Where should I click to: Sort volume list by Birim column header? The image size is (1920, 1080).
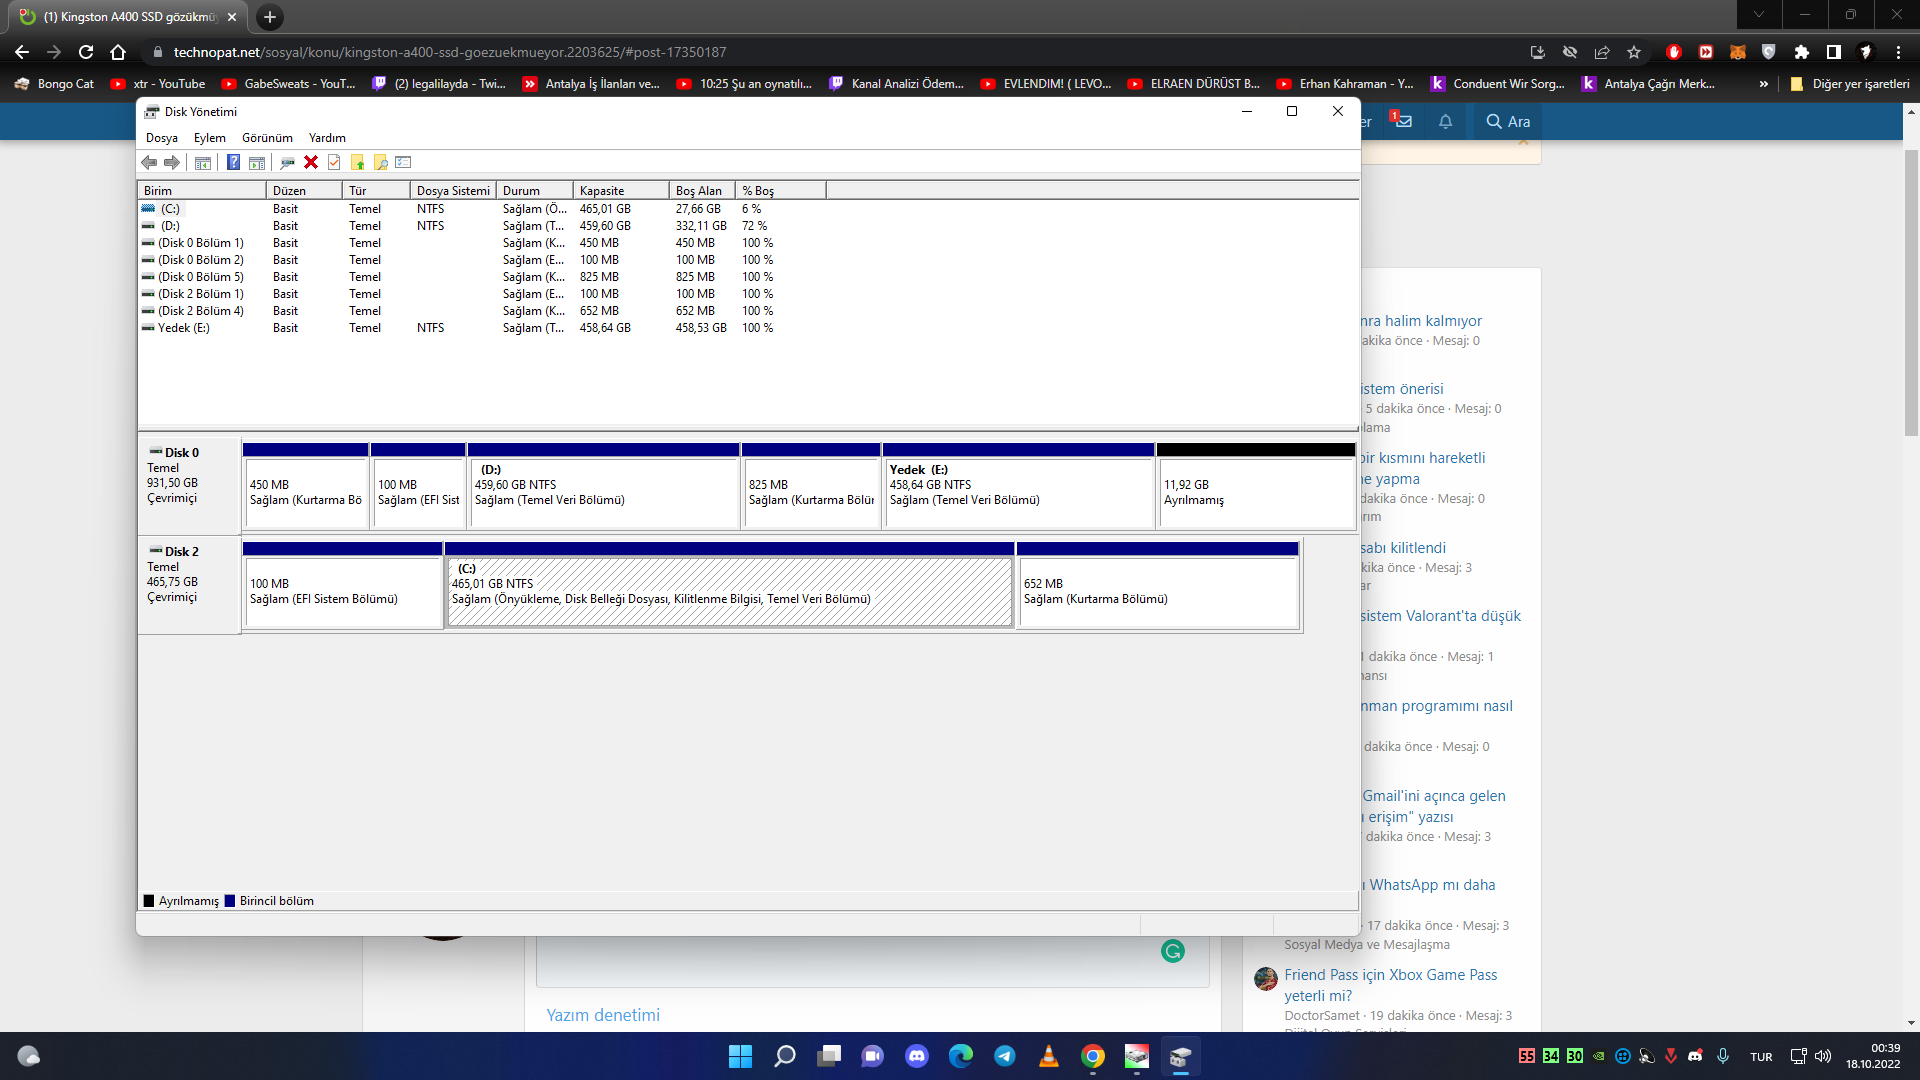(x=202, y=190)
